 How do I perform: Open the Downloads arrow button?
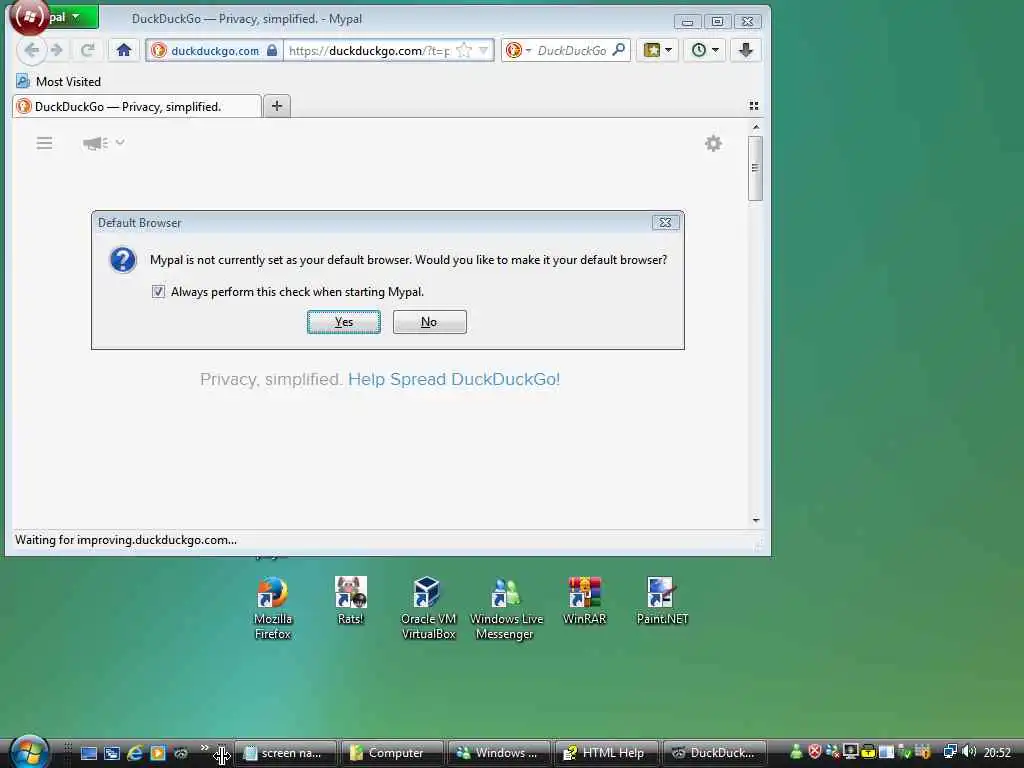point(746,50)
